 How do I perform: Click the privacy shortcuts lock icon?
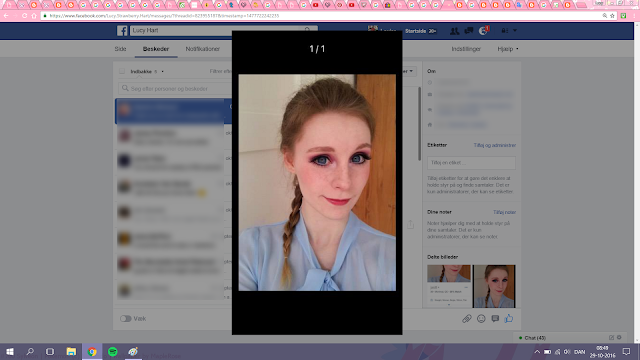tap(504, 31)
